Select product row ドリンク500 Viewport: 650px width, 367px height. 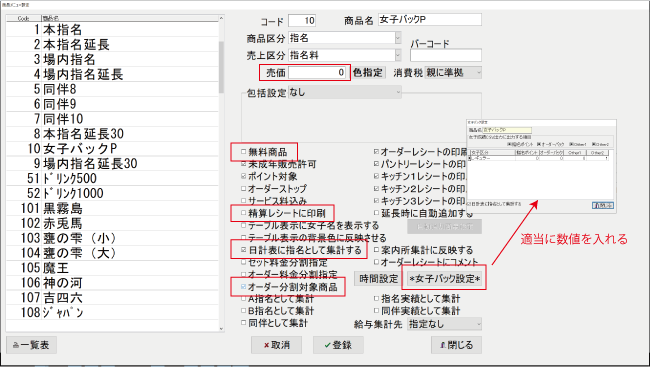(x=112, y=178)
